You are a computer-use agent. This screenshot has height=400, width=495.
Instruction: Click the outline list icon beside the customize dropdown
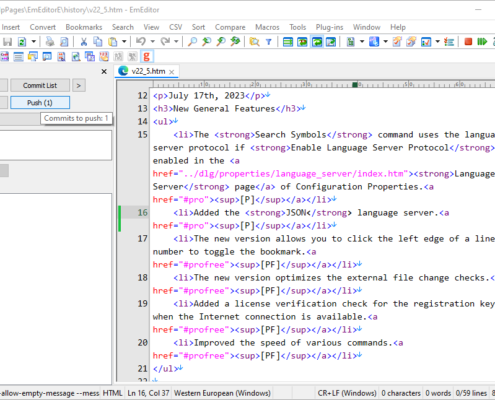click(x=449, y=42)
